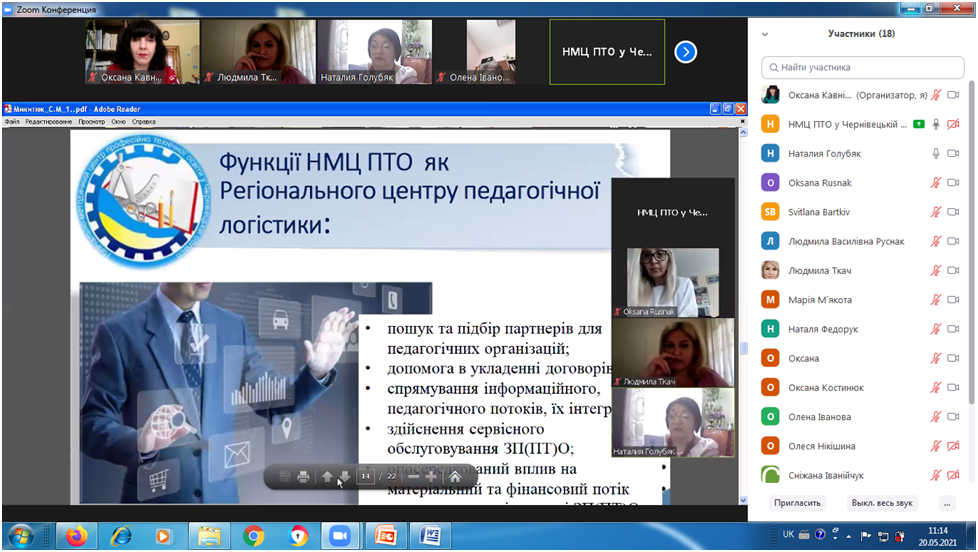The width and height of the screenshot is (978, 552).
Task: Select Оксана Кавн... video thumbnail
Action: click(142, 52)
